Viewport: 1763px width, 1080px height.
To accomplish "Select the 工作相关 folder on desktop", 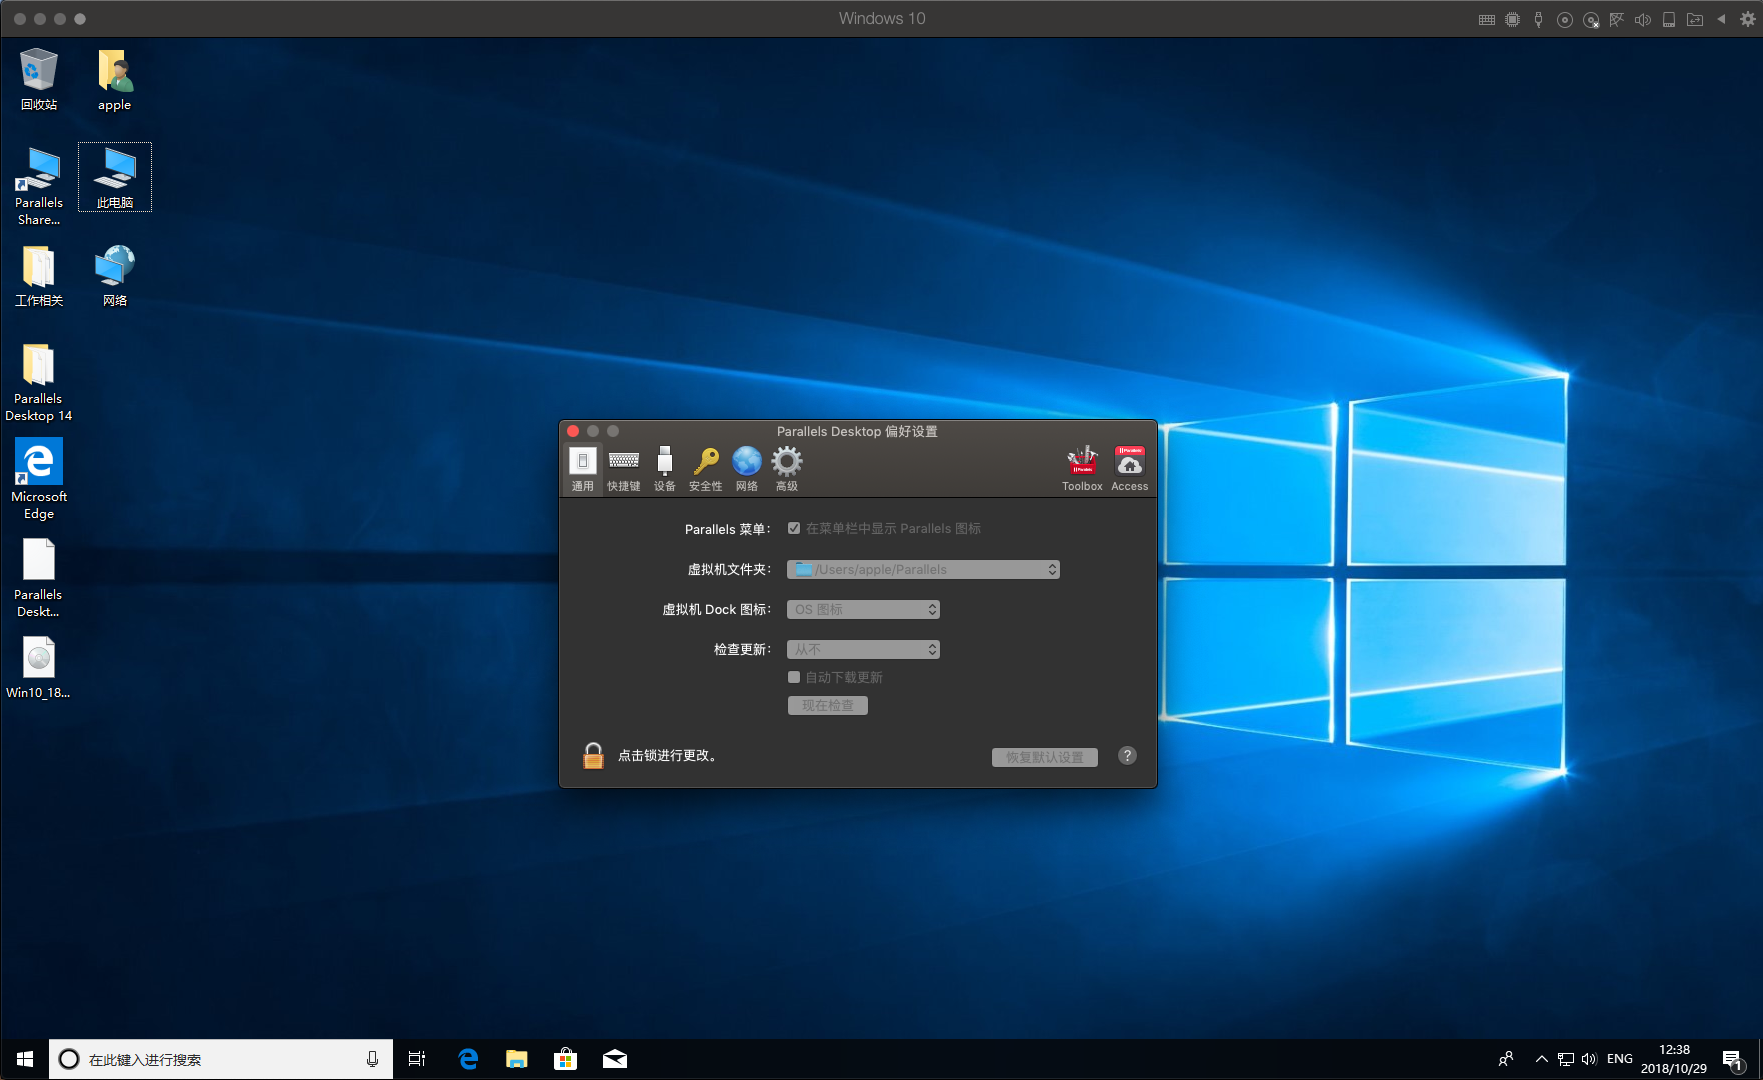I will (39, 275).
